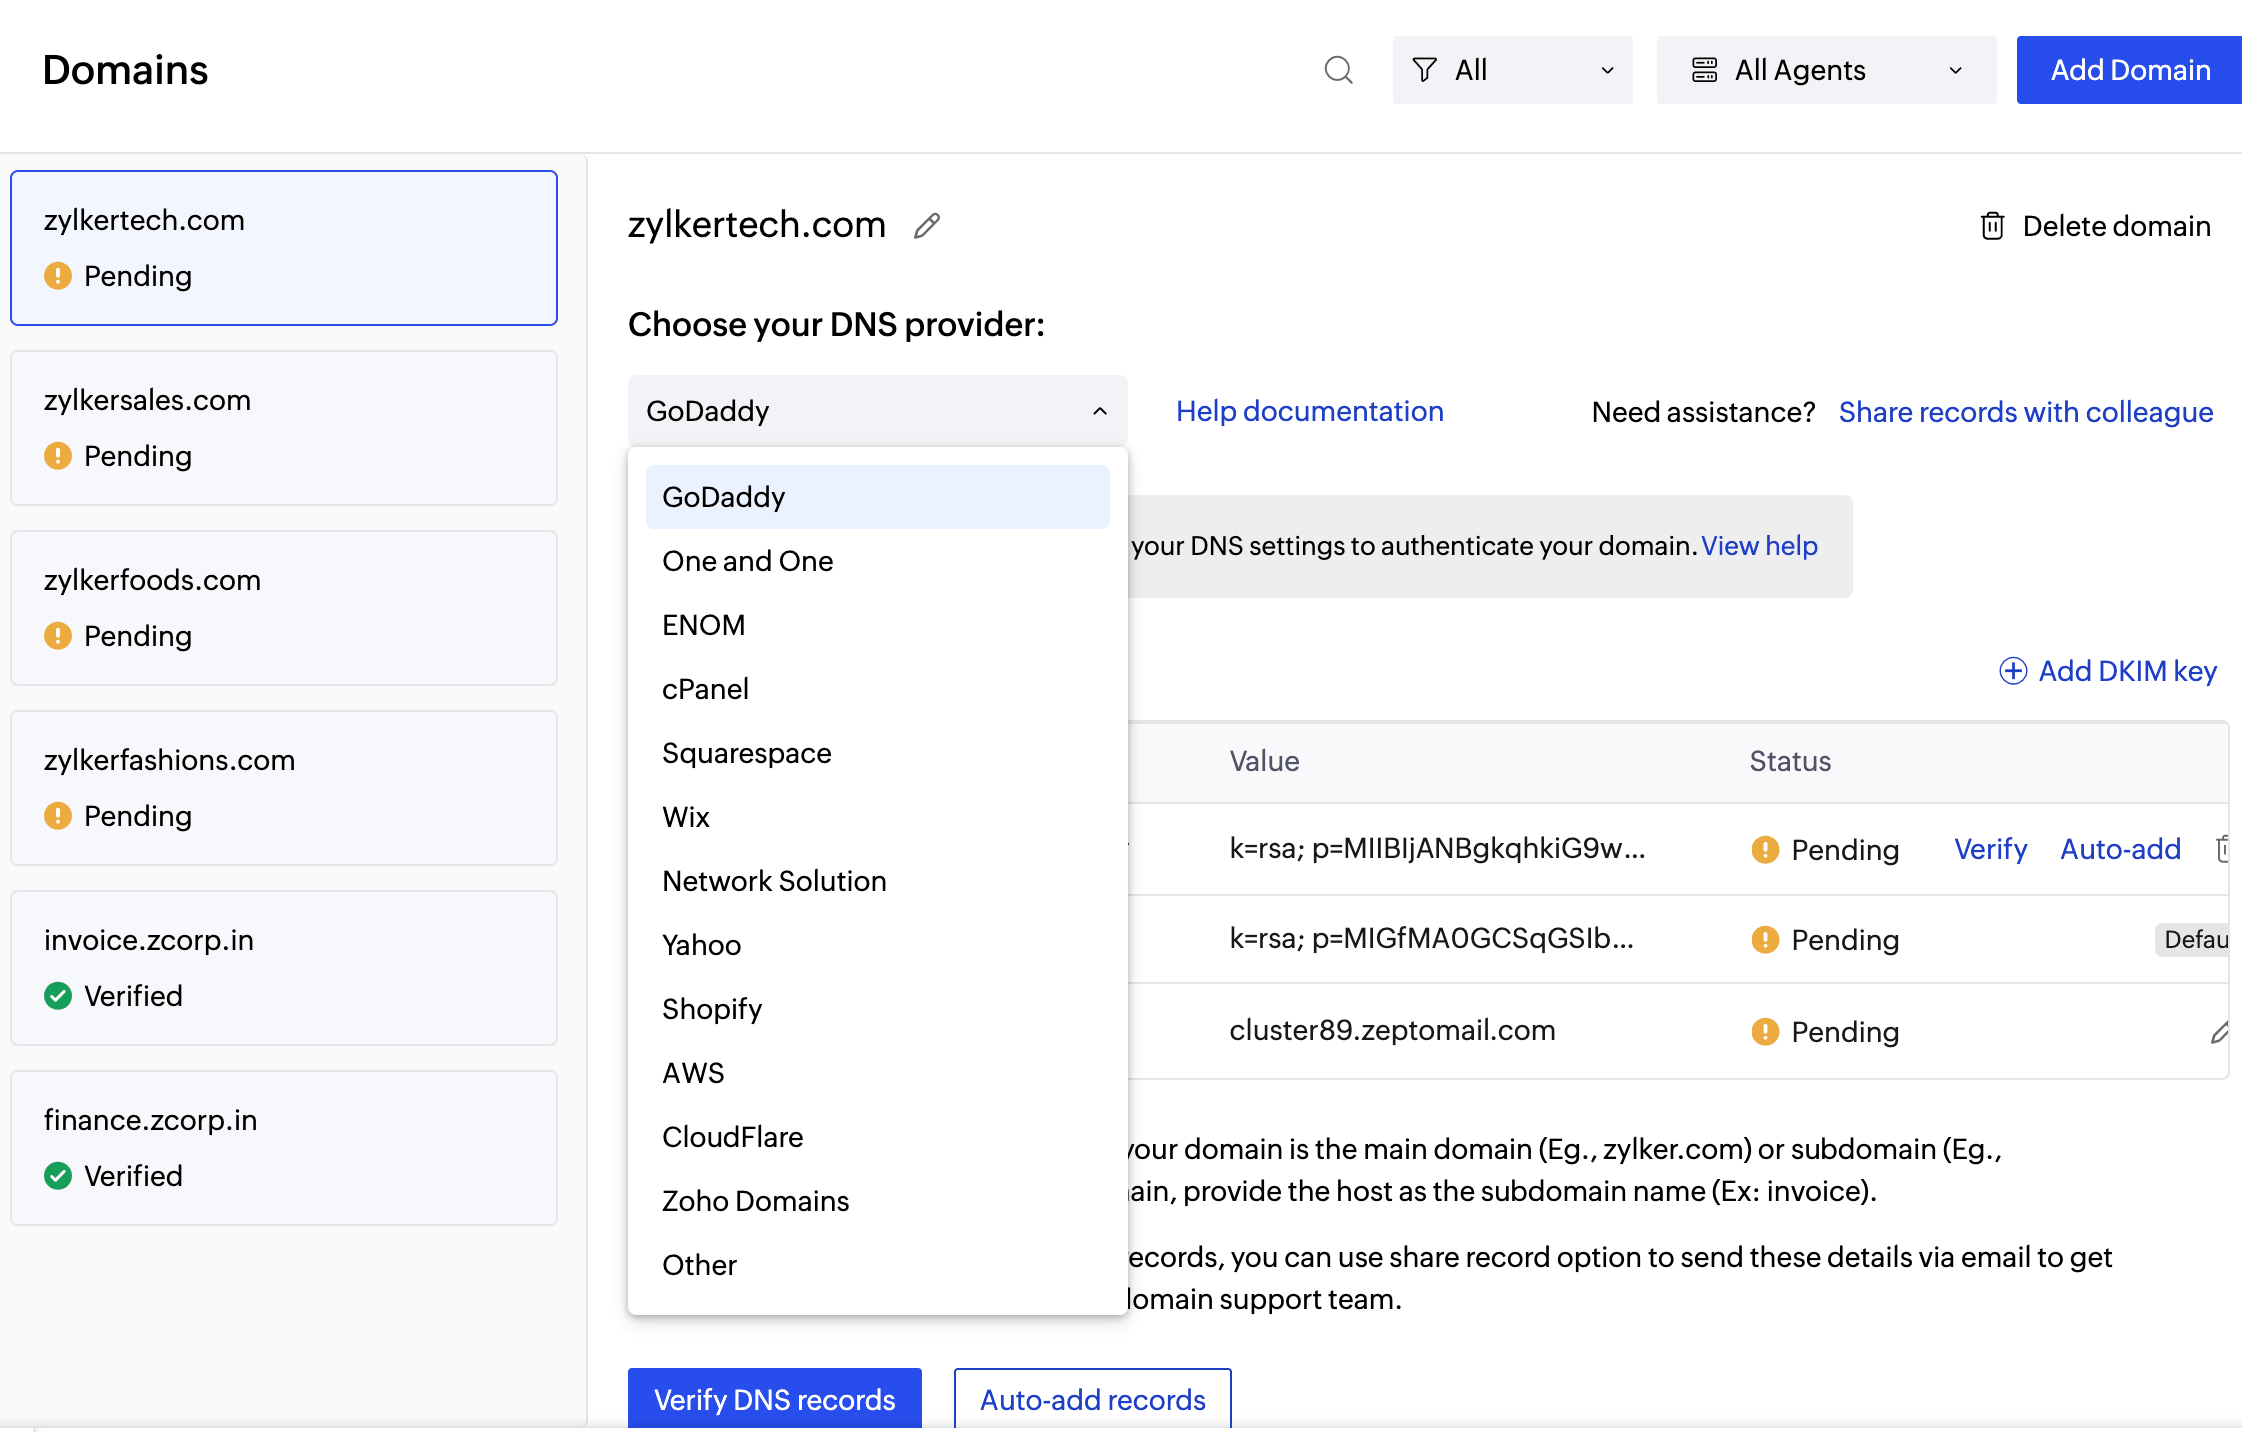
Task: Click the Delete domain label
Action: (x=2116, y=226)
